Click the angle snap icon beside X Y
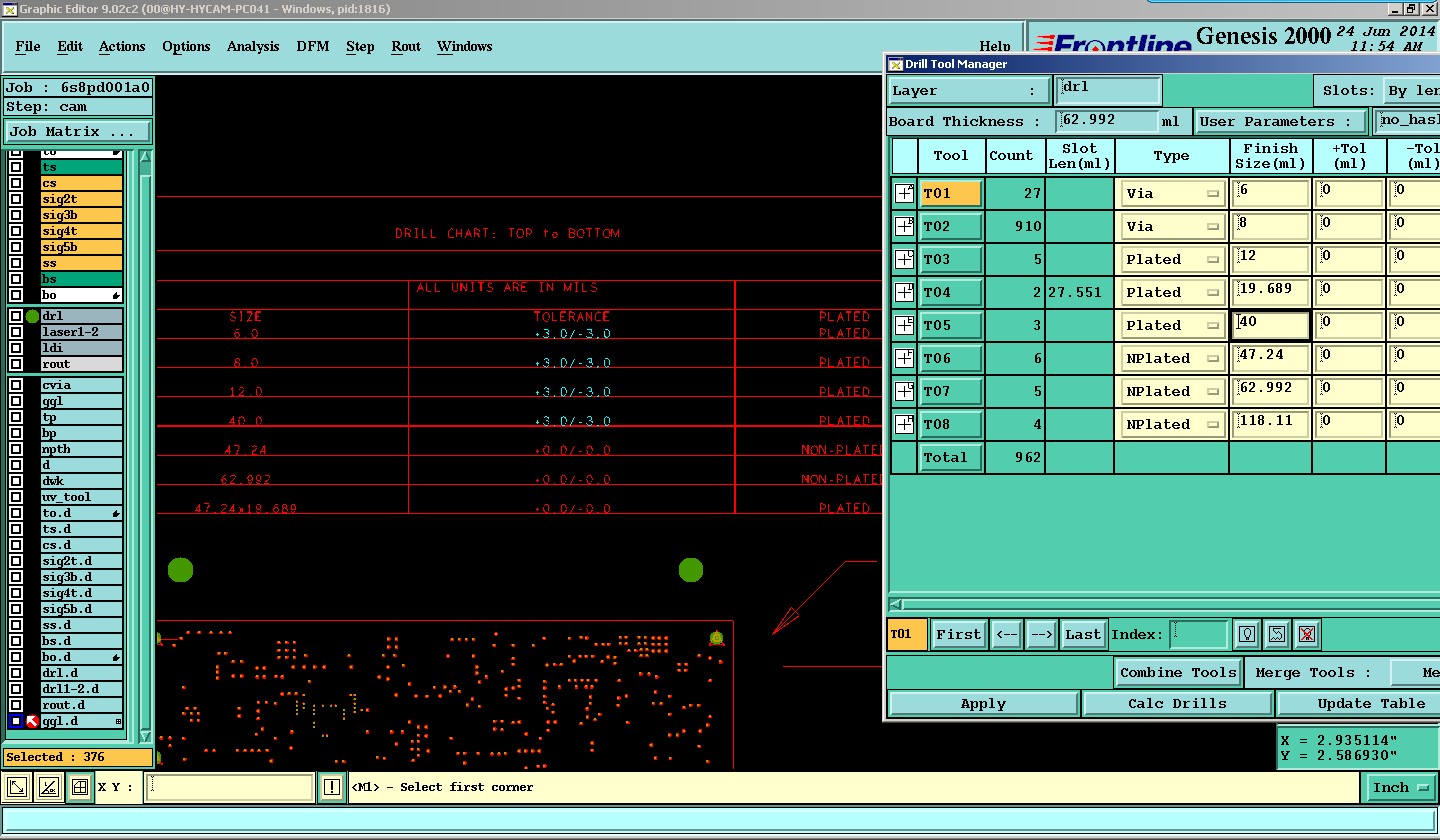Image resolution: width=1440 pixels, height=840 pixels. coord(48,788)
